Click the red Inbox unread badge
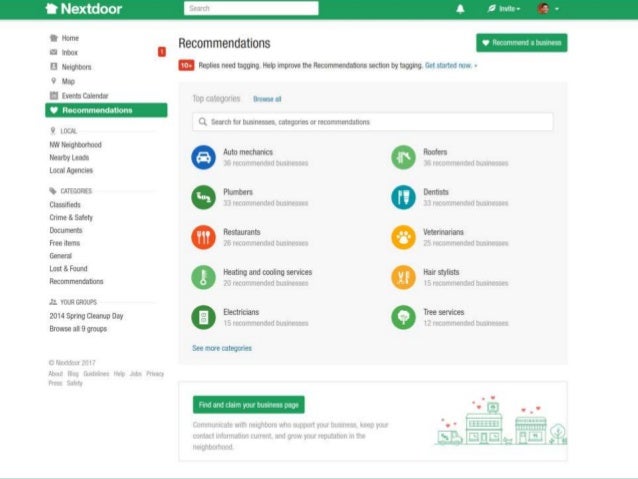This screenshot has width=638, height=479. coord(162,52)
